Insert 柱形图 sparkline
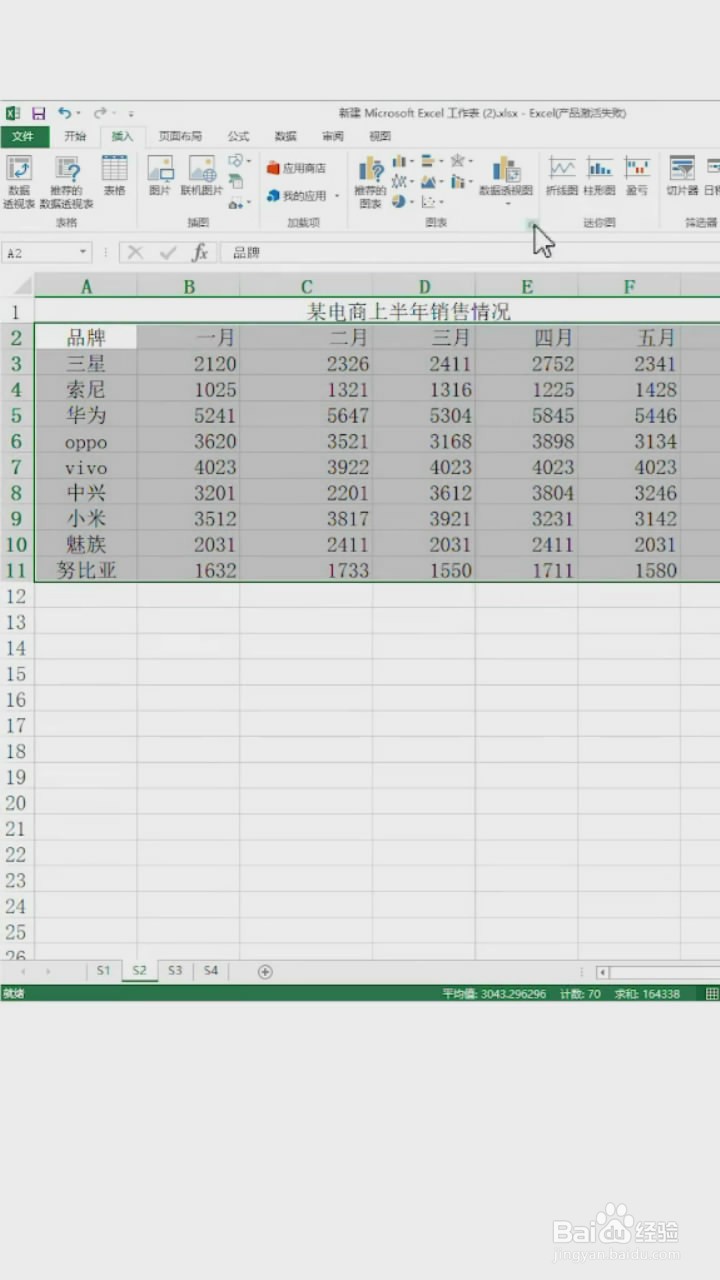The height and width of the screenshot is (1280, 720). click(600, 175)
